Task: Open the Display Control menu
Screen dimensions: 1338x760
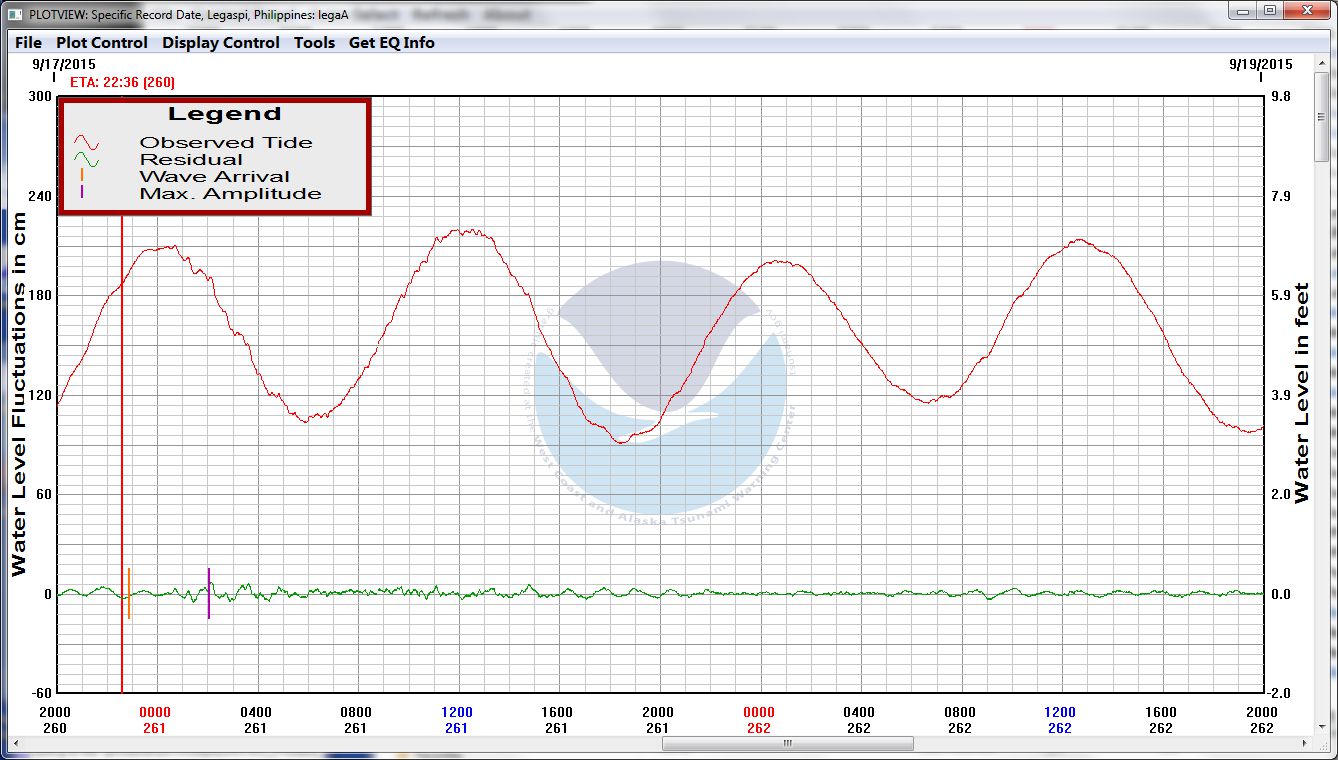Action: pyautogui.click(x=221, y=42)
